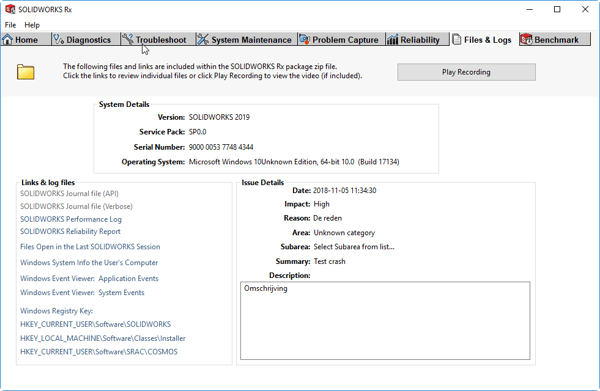600x391 pixels.
Task: Click the Diagnostics stethoscope icon
Action: [59, 39]
